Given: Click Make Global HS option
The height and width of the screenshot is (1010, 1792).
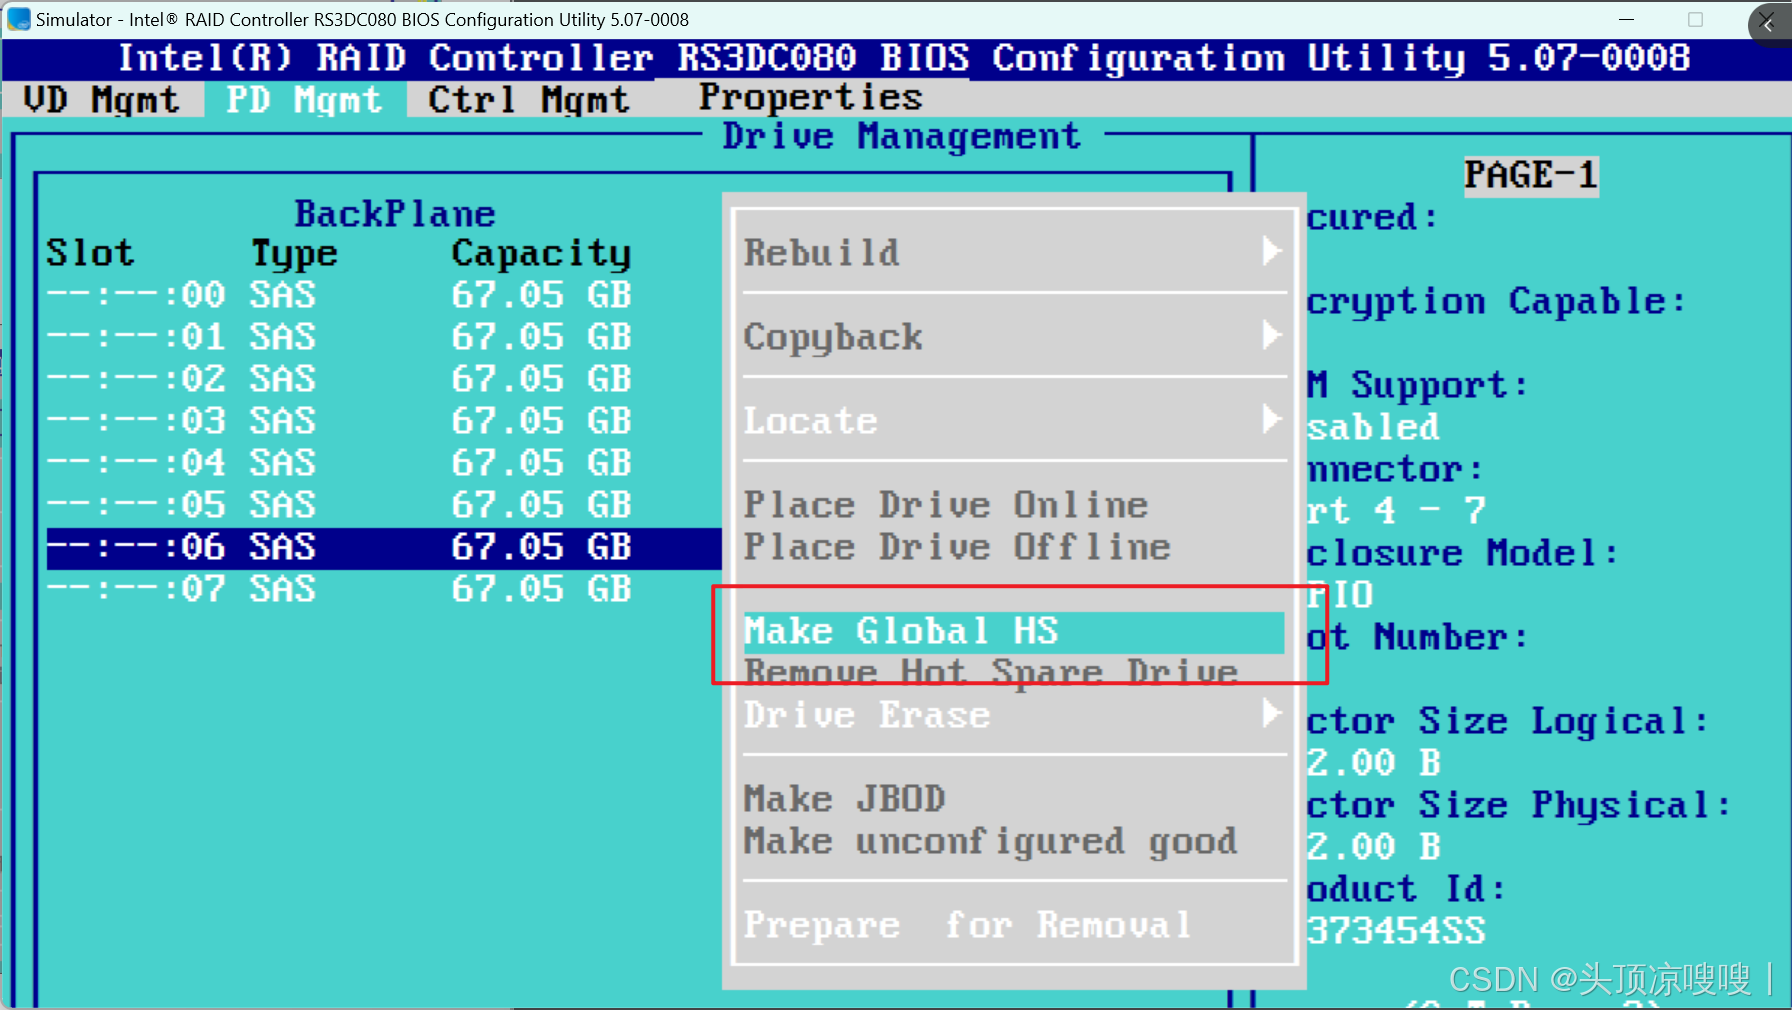Looking at the screenshot, I should pos(1014,632).
